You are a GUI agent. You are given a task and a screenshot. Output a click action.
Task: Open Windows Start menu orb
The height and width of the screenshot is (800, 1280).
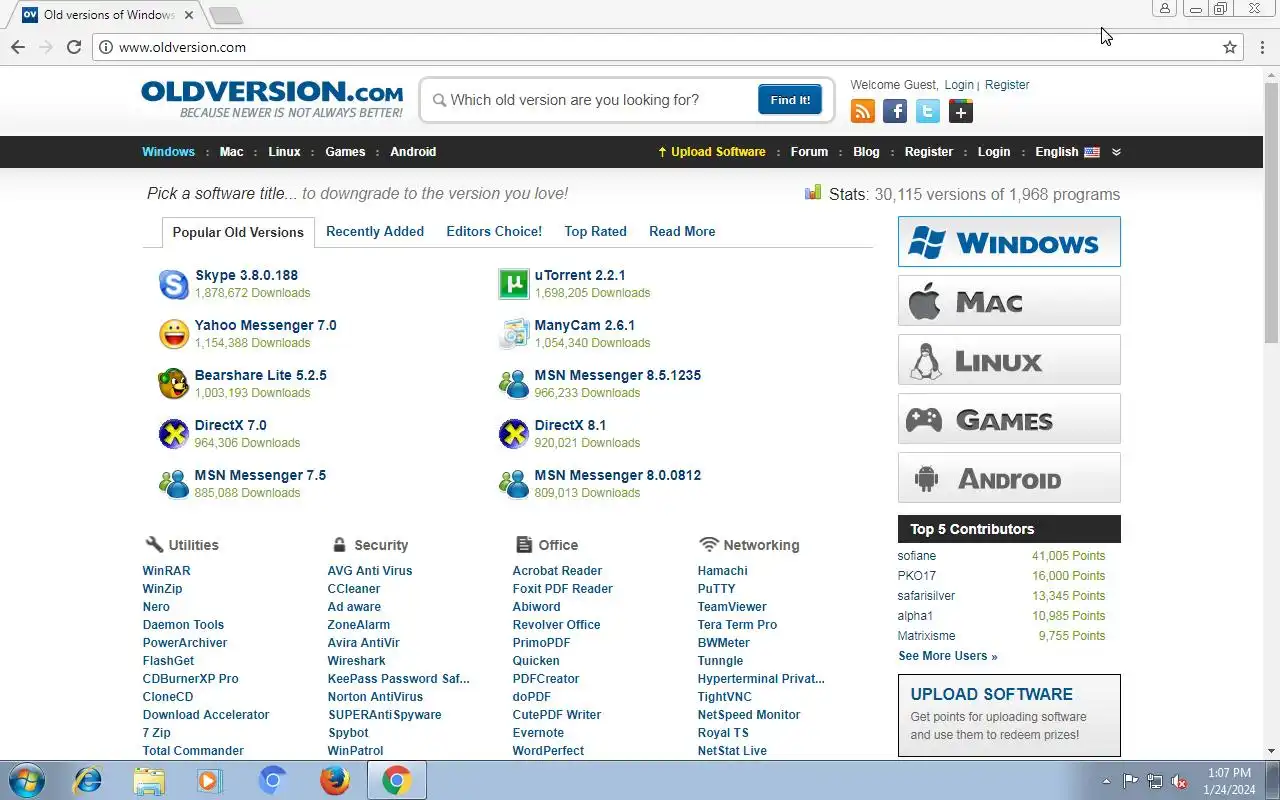pos(27,780)
